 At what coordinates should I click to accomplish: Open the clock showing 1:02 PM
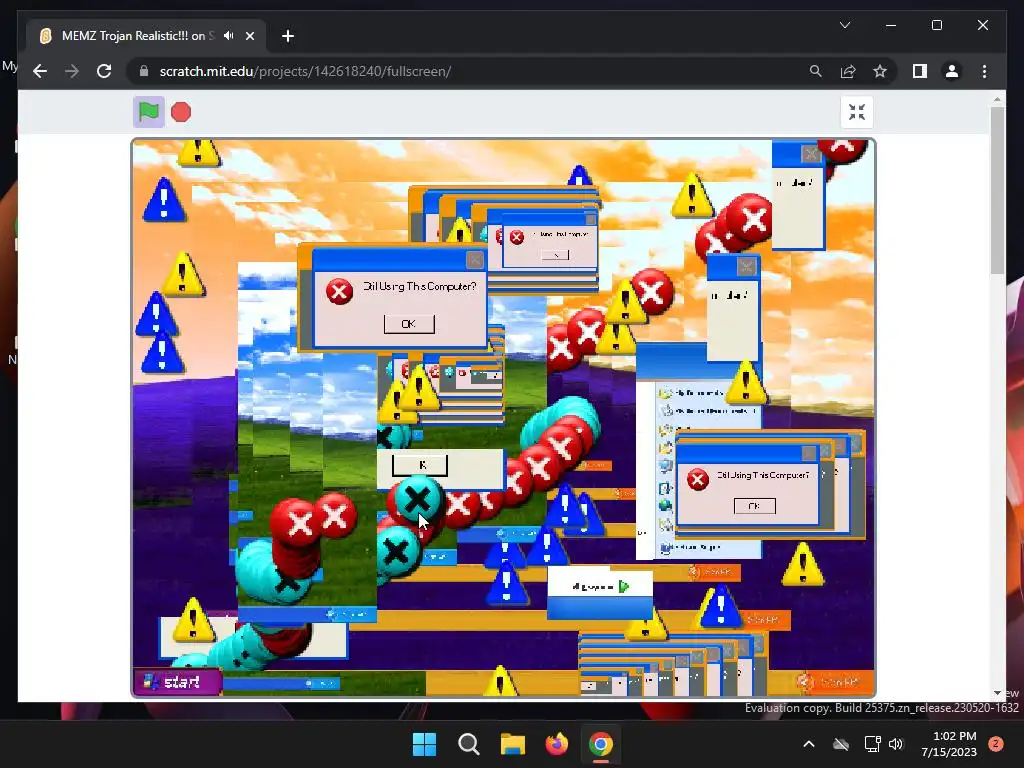(x=949, y=744)
